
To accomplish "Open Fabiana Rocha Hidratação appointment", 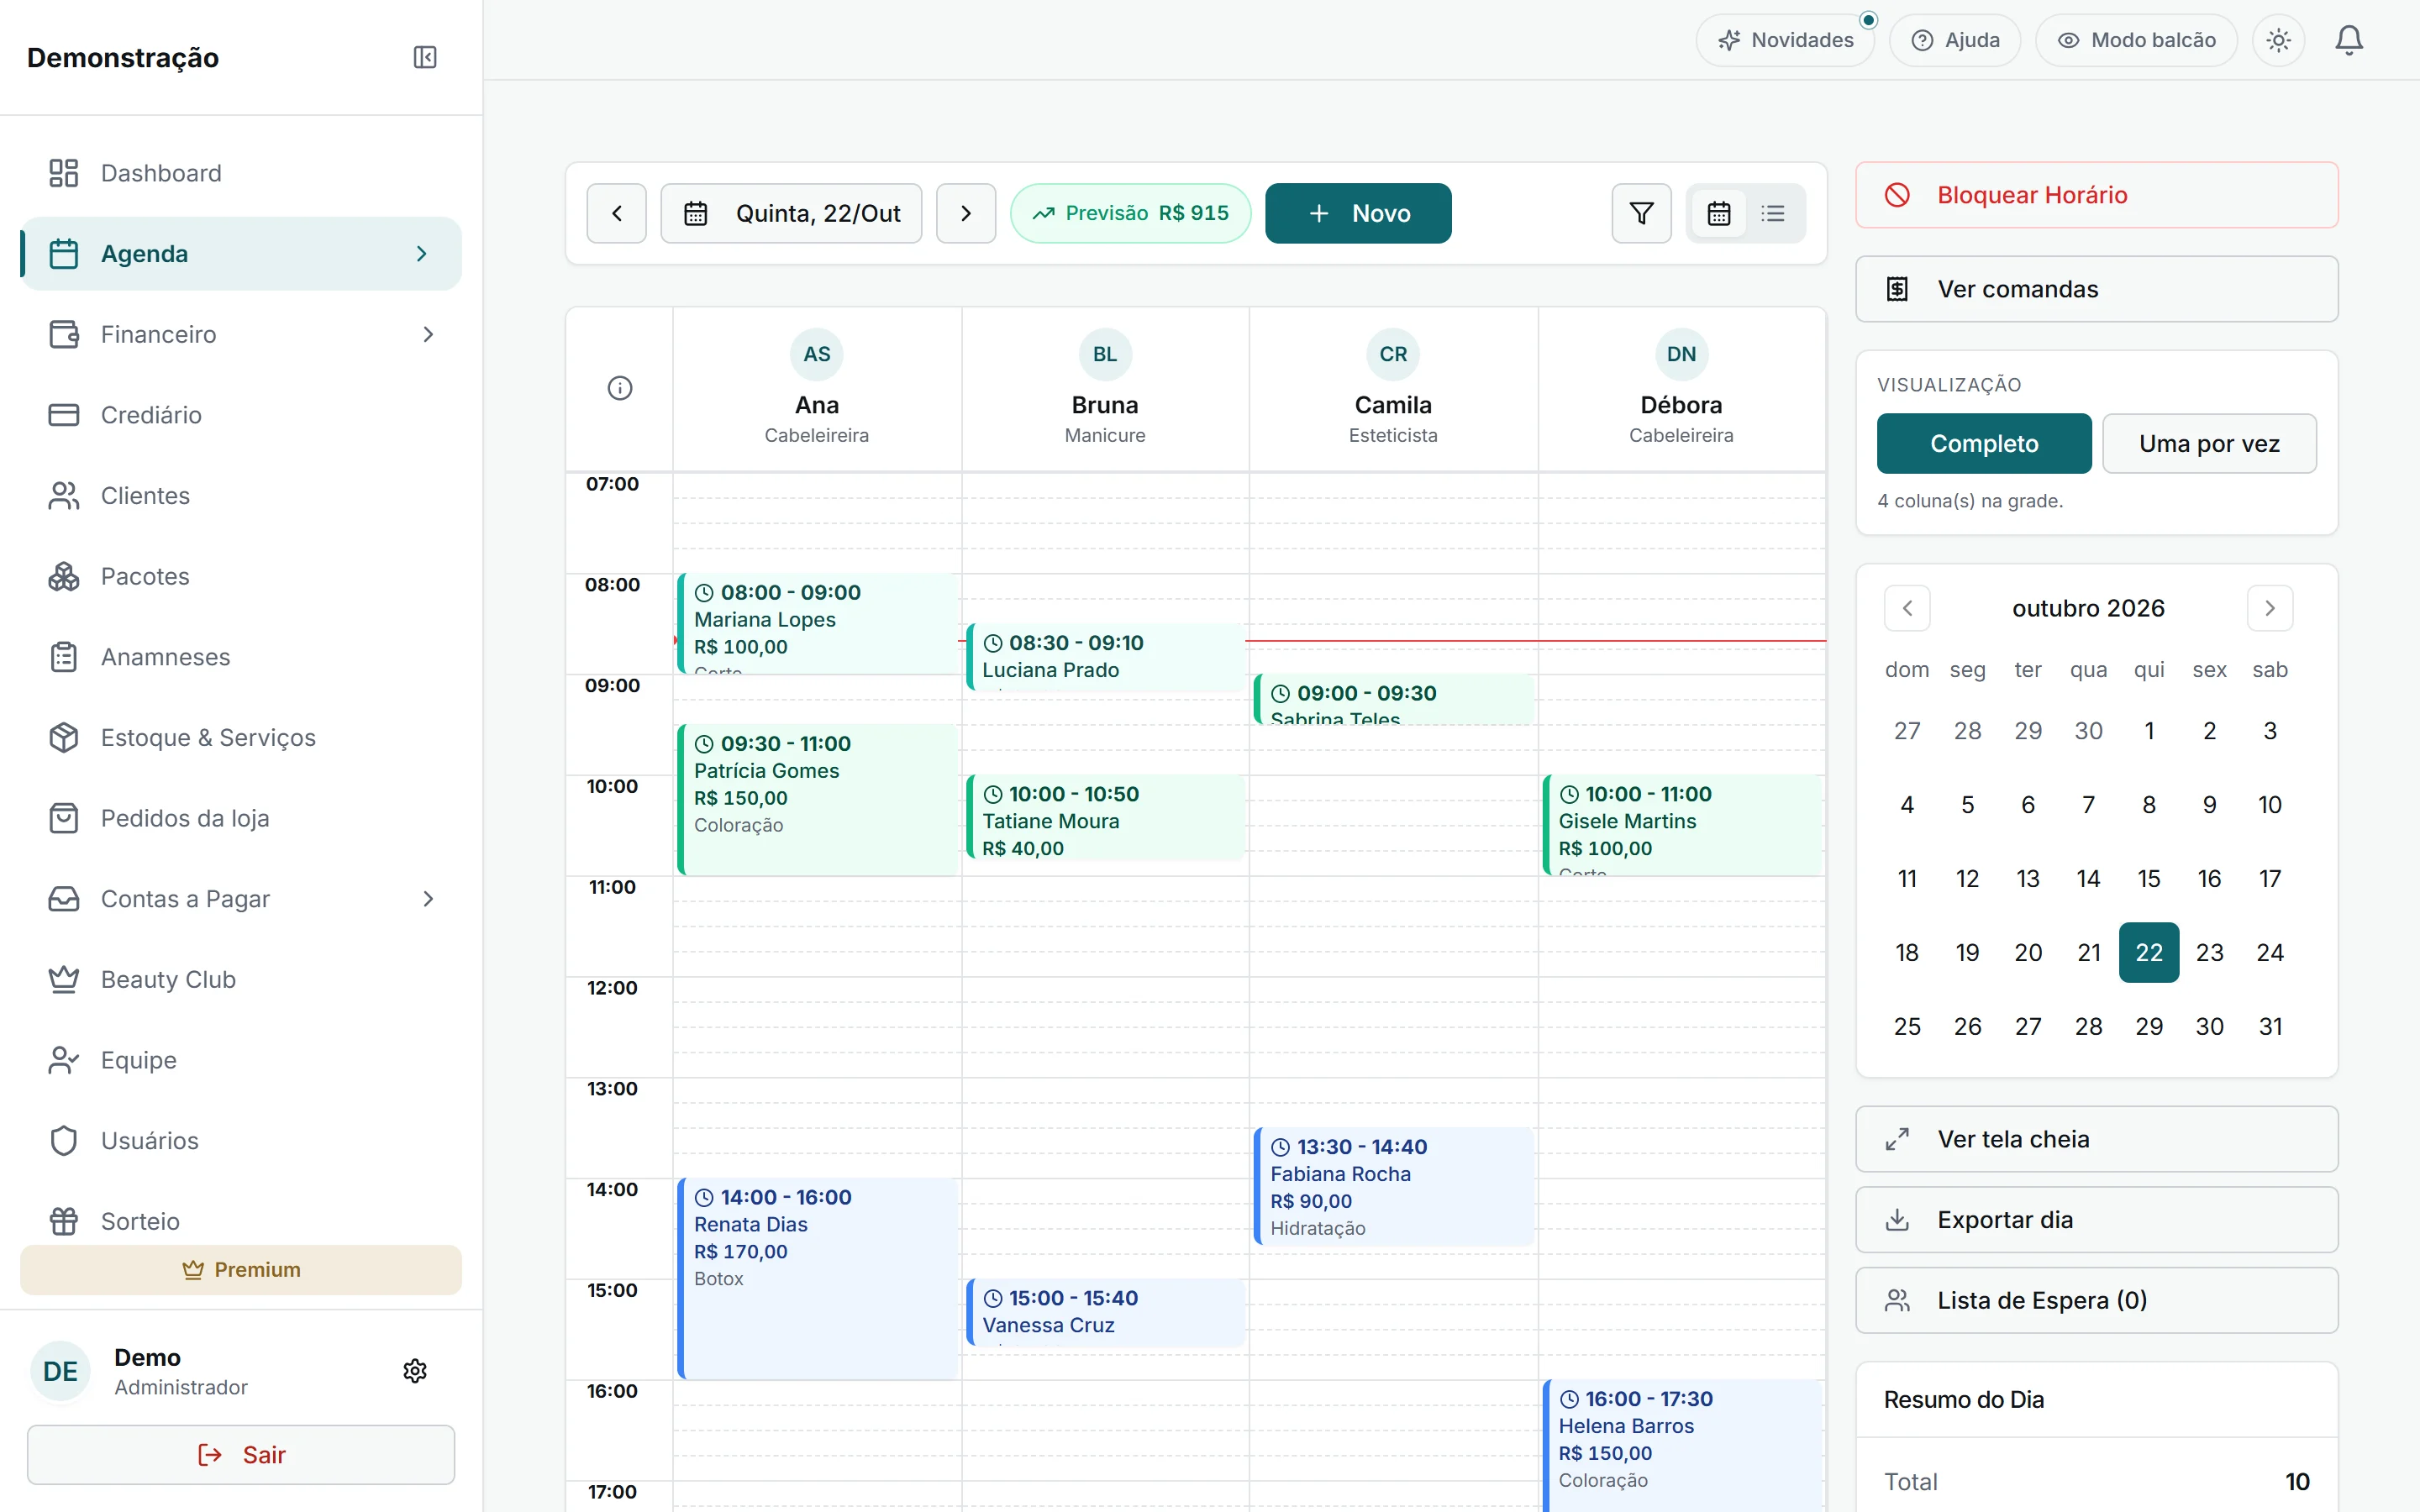I will point(1394,1186).
